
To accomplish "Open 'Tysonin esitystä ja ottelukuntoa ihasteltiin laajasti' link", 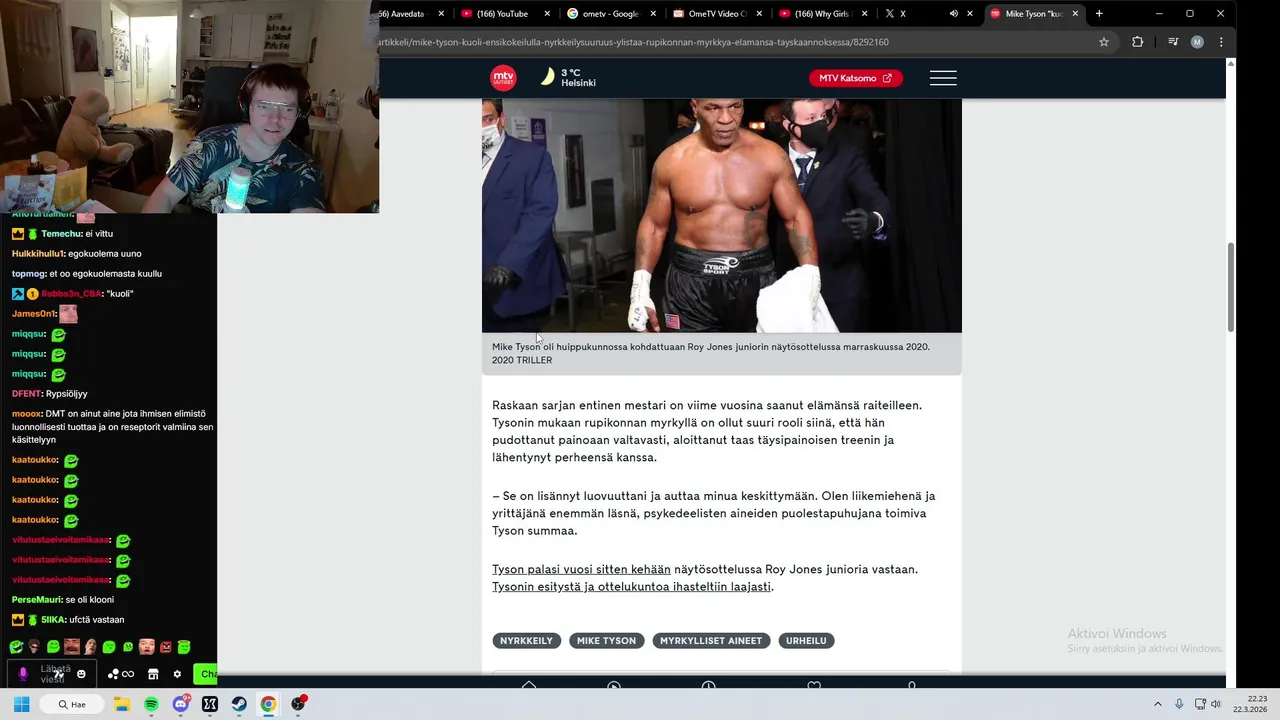I will point(631,587).
